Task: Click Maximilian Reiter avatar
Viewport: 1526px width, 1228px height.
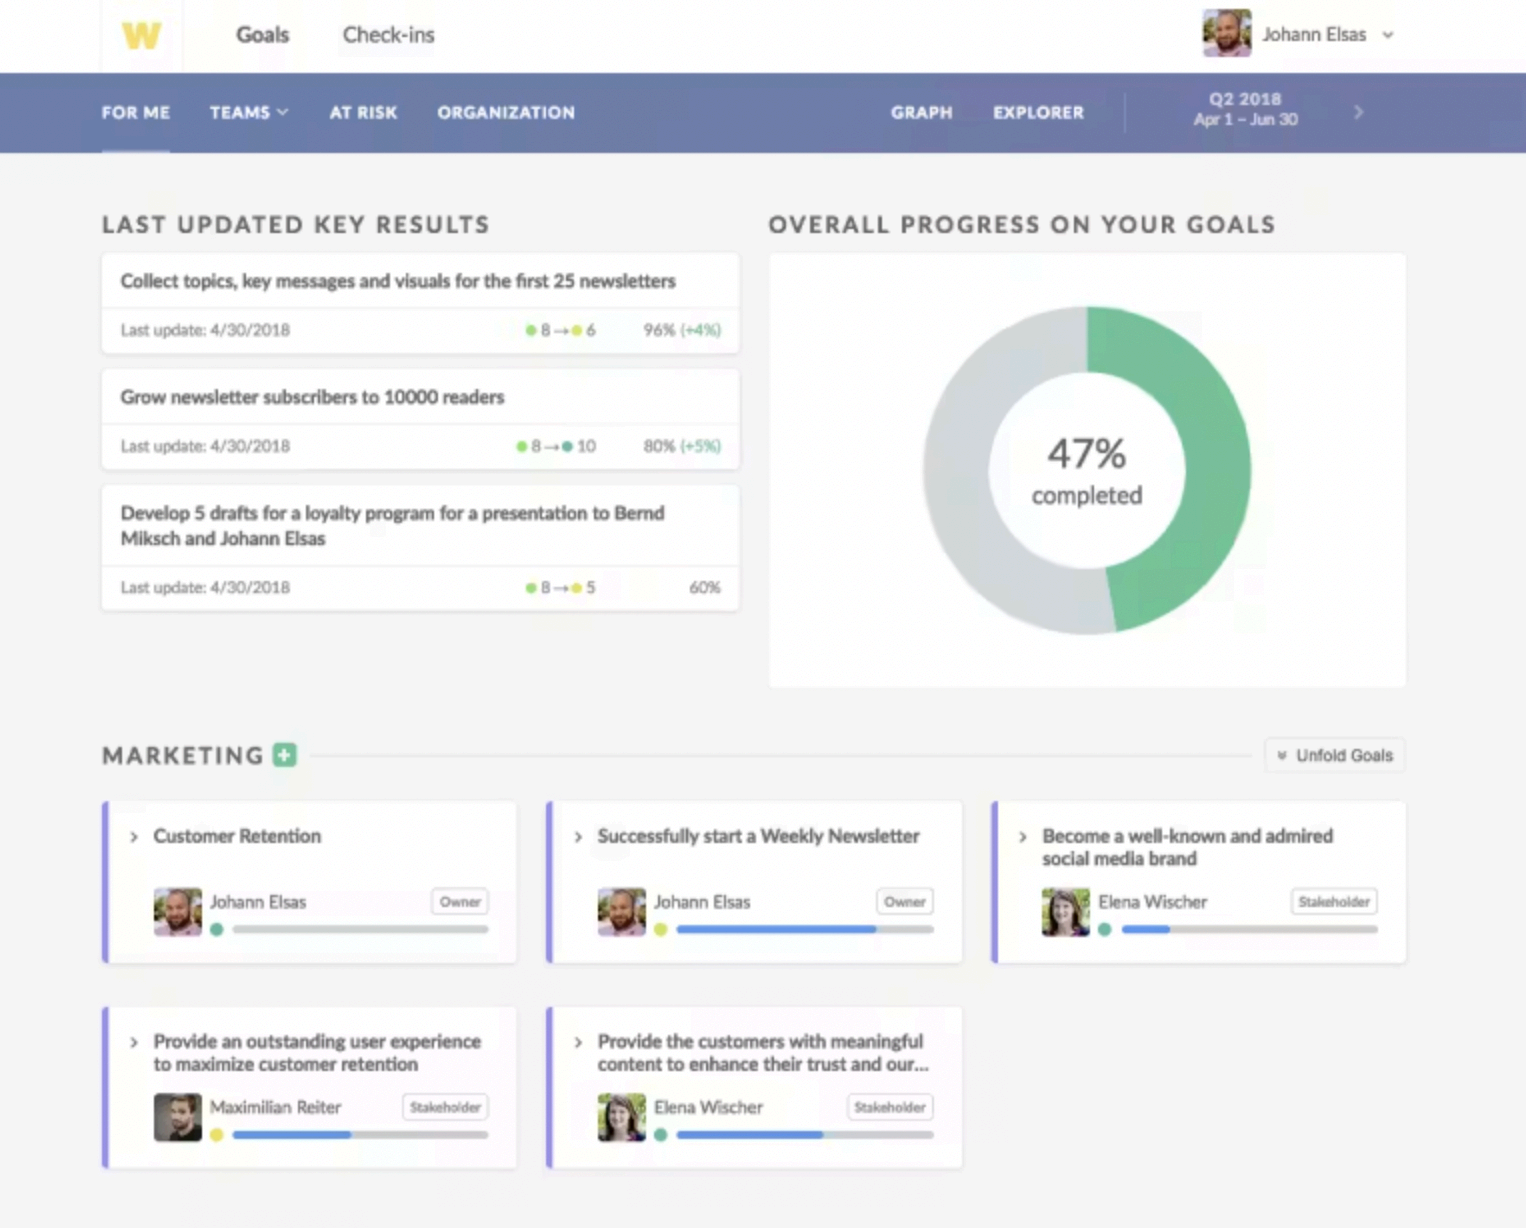Action: (178, 1118)
